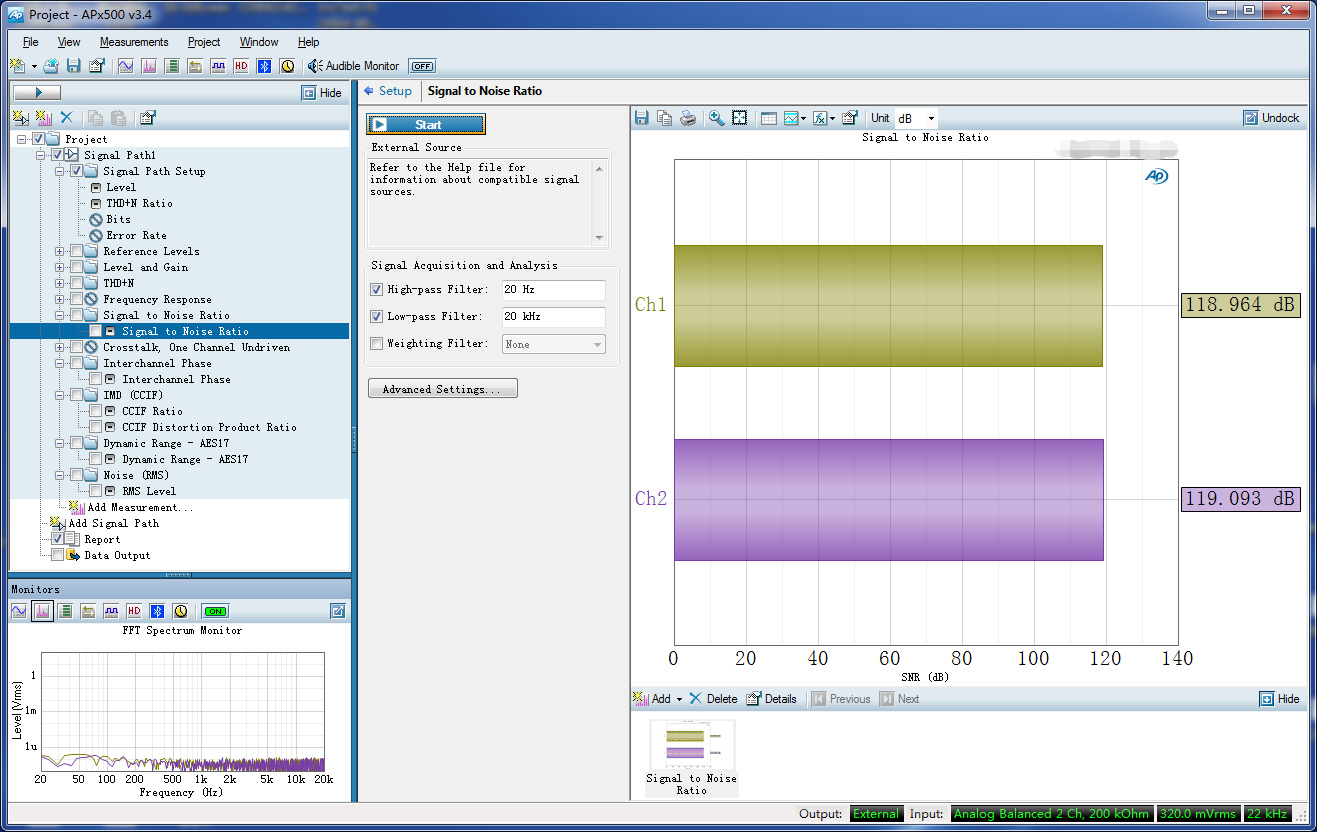
Task: Expand the Reference Levels tree node
Action: [x=60, y=251]
